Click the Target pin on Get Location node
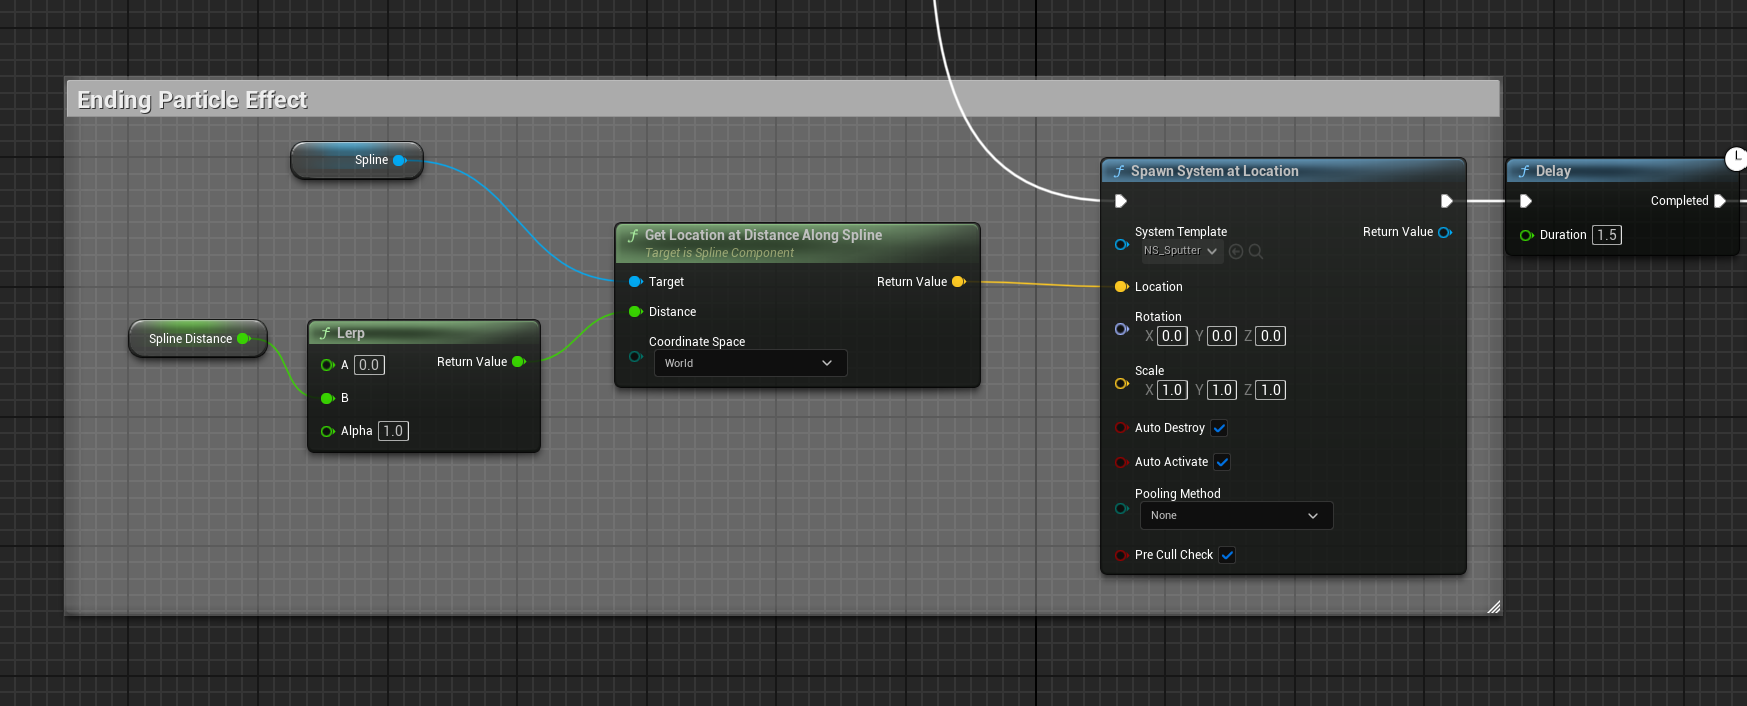The image size is (1747, 706). [635, 282]
